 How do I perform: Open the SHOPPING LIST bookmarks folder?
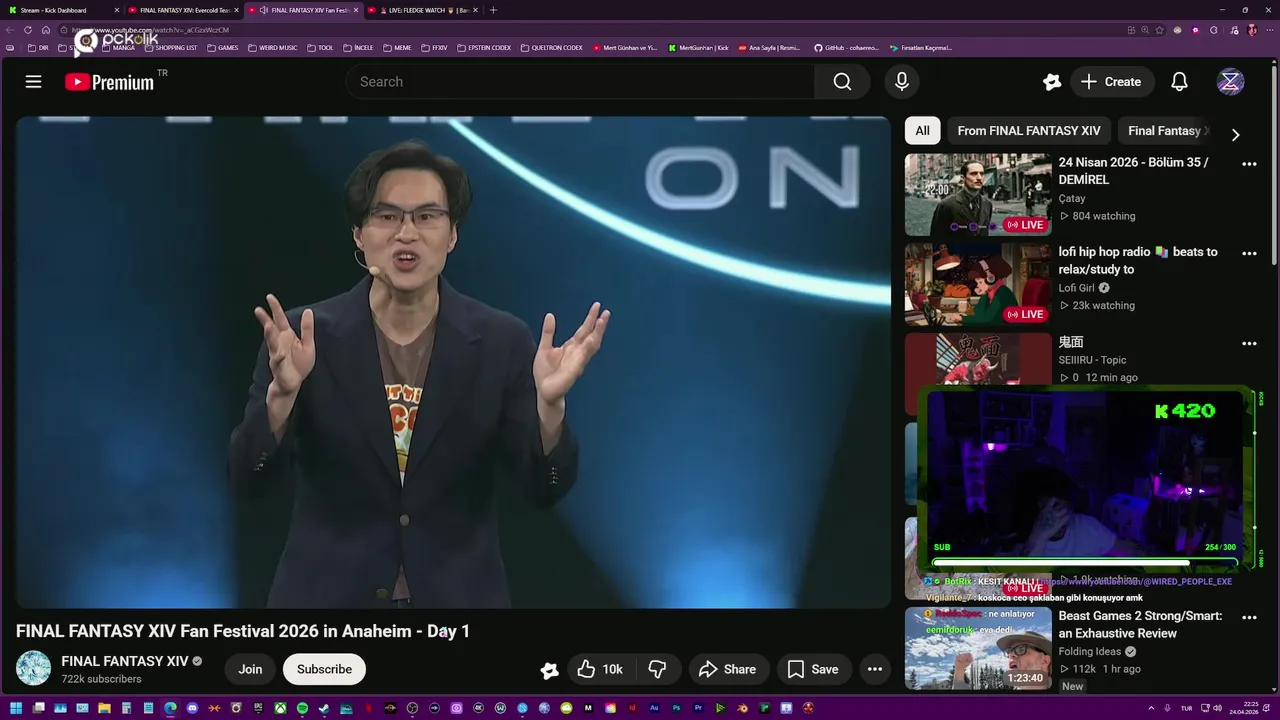(170, 48)
